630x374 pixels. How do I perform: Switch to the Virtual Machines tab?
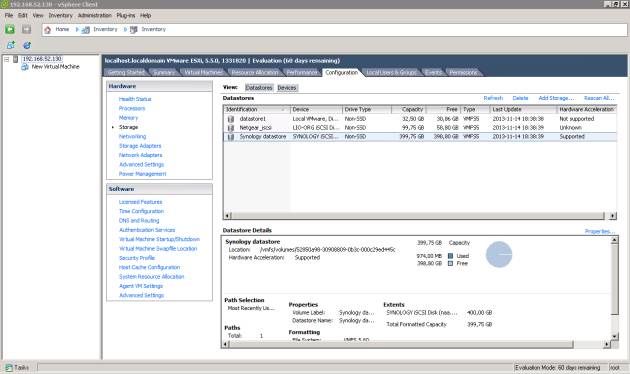pyautogui.click(x=203, y=72)
